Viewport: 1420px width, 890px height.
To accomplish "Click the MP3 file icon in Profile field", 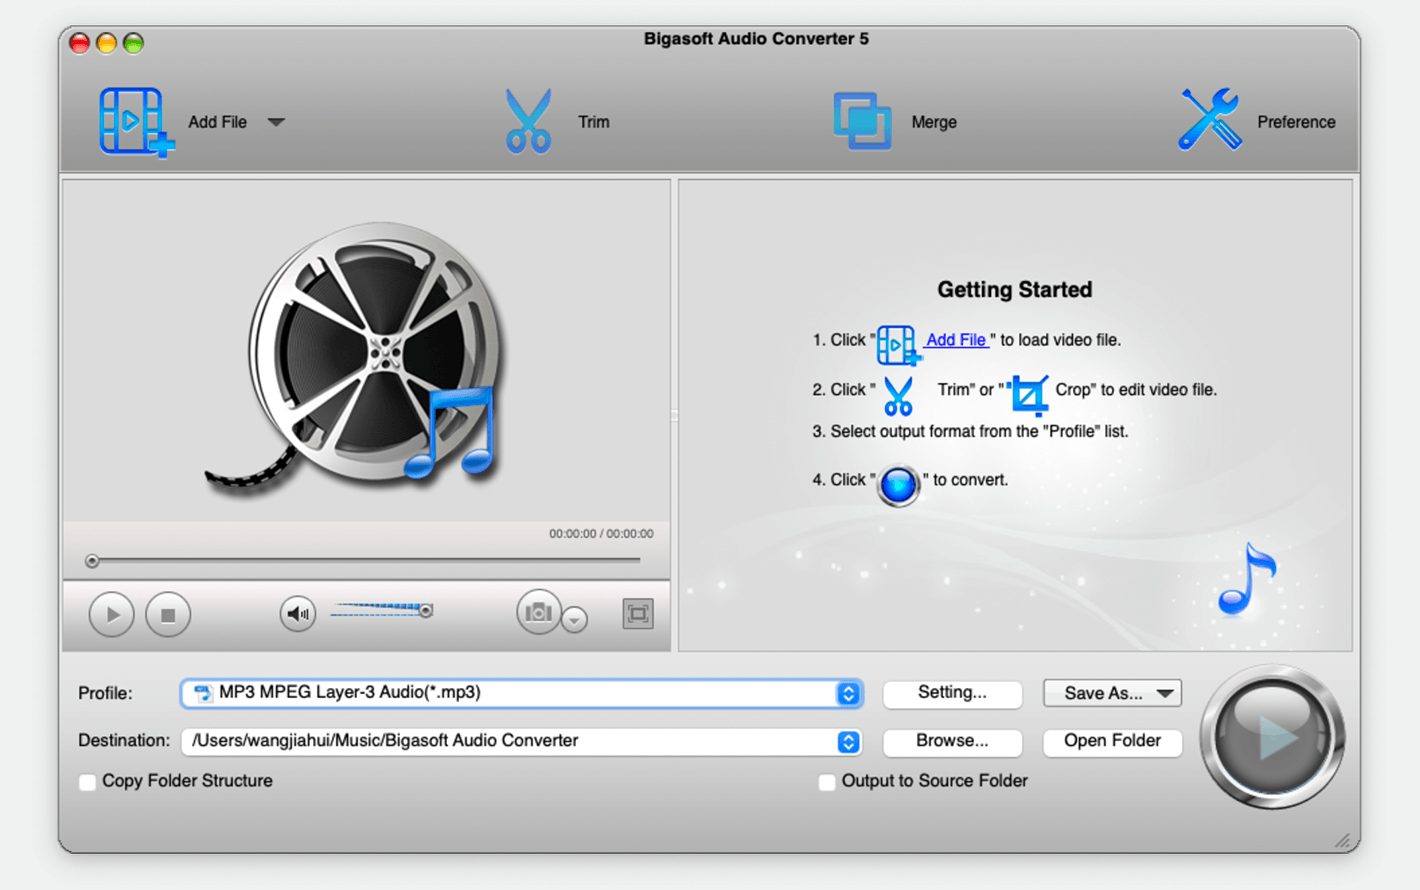I will (x=203, y=693).
